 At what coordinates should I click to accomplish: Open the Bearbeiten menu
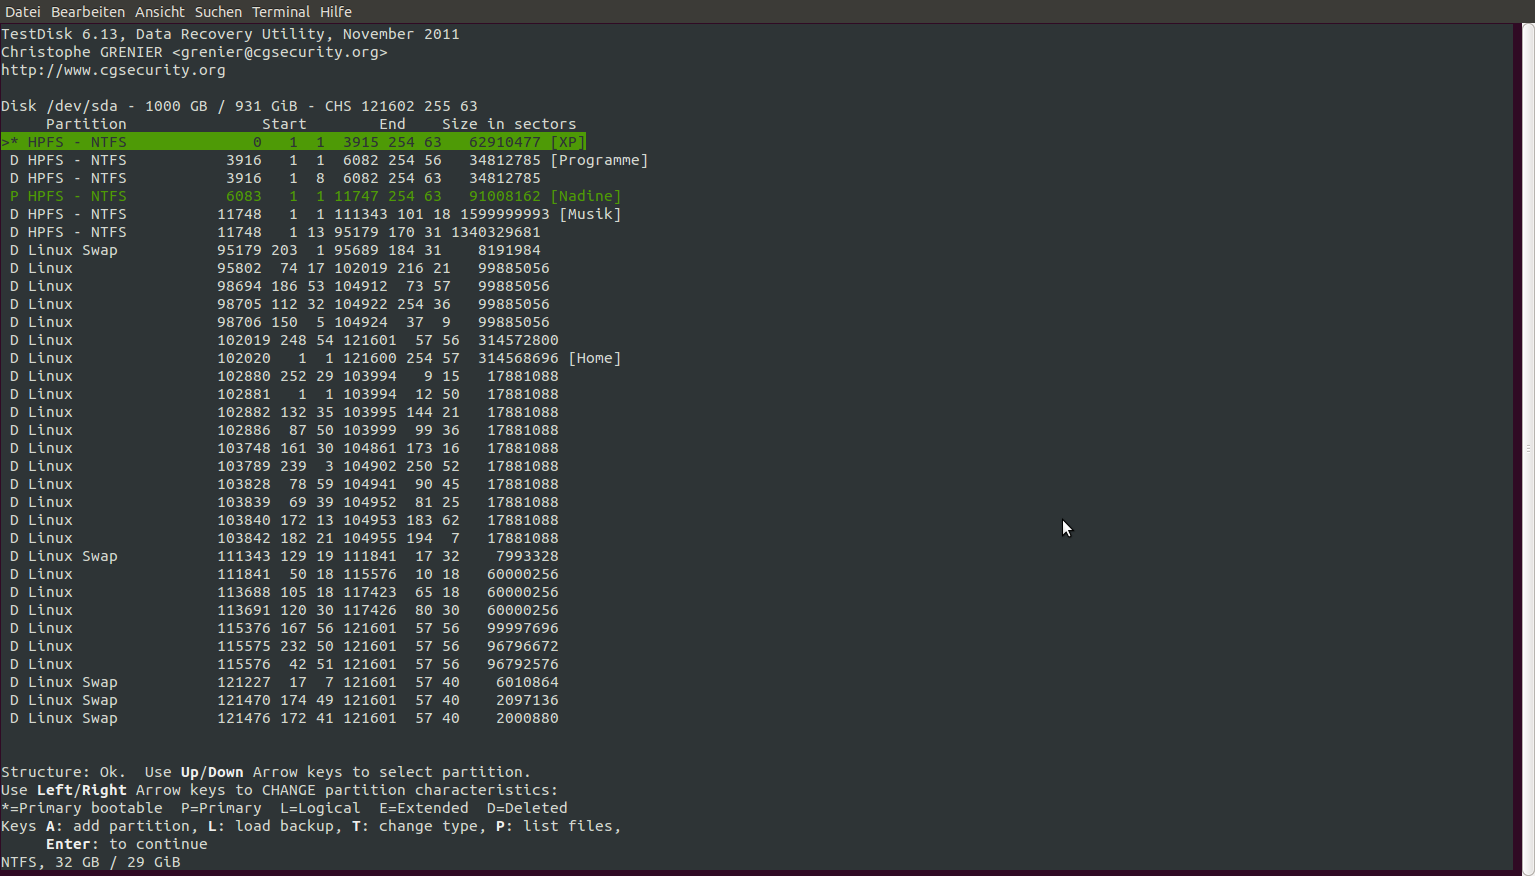click(x=88, y=12)
